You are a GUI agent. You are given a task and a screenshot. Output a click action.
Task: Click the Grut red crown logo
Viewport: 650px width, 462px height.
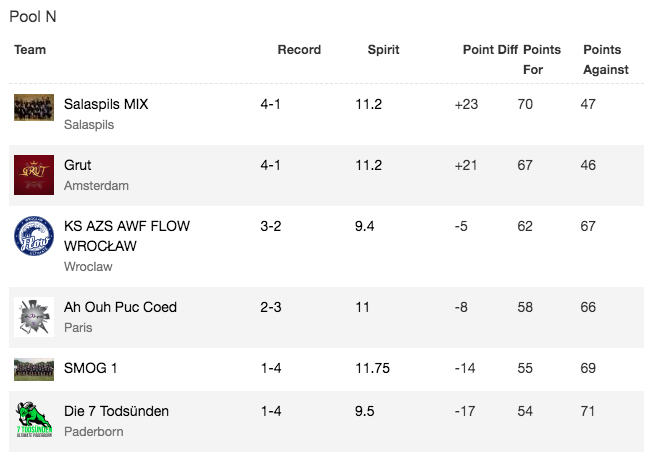tap(34, 175)
